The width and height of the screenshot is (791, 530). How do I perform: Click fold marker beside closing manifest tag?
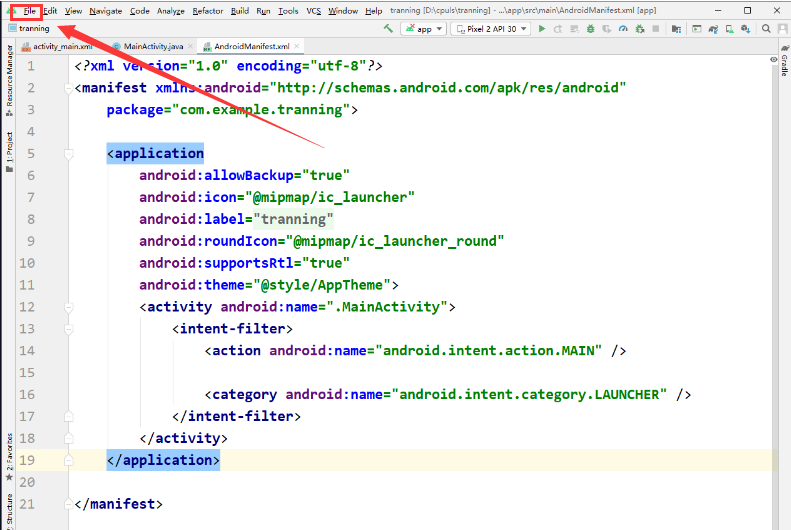(69, 504)
